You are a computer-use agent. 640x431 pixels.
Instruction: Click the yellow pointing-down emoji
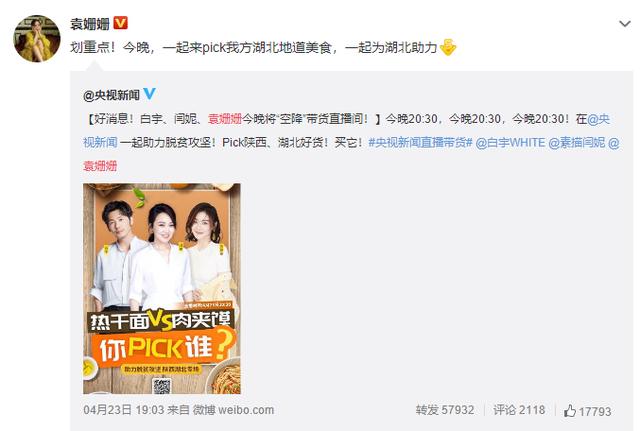click(x=448, y=47)
